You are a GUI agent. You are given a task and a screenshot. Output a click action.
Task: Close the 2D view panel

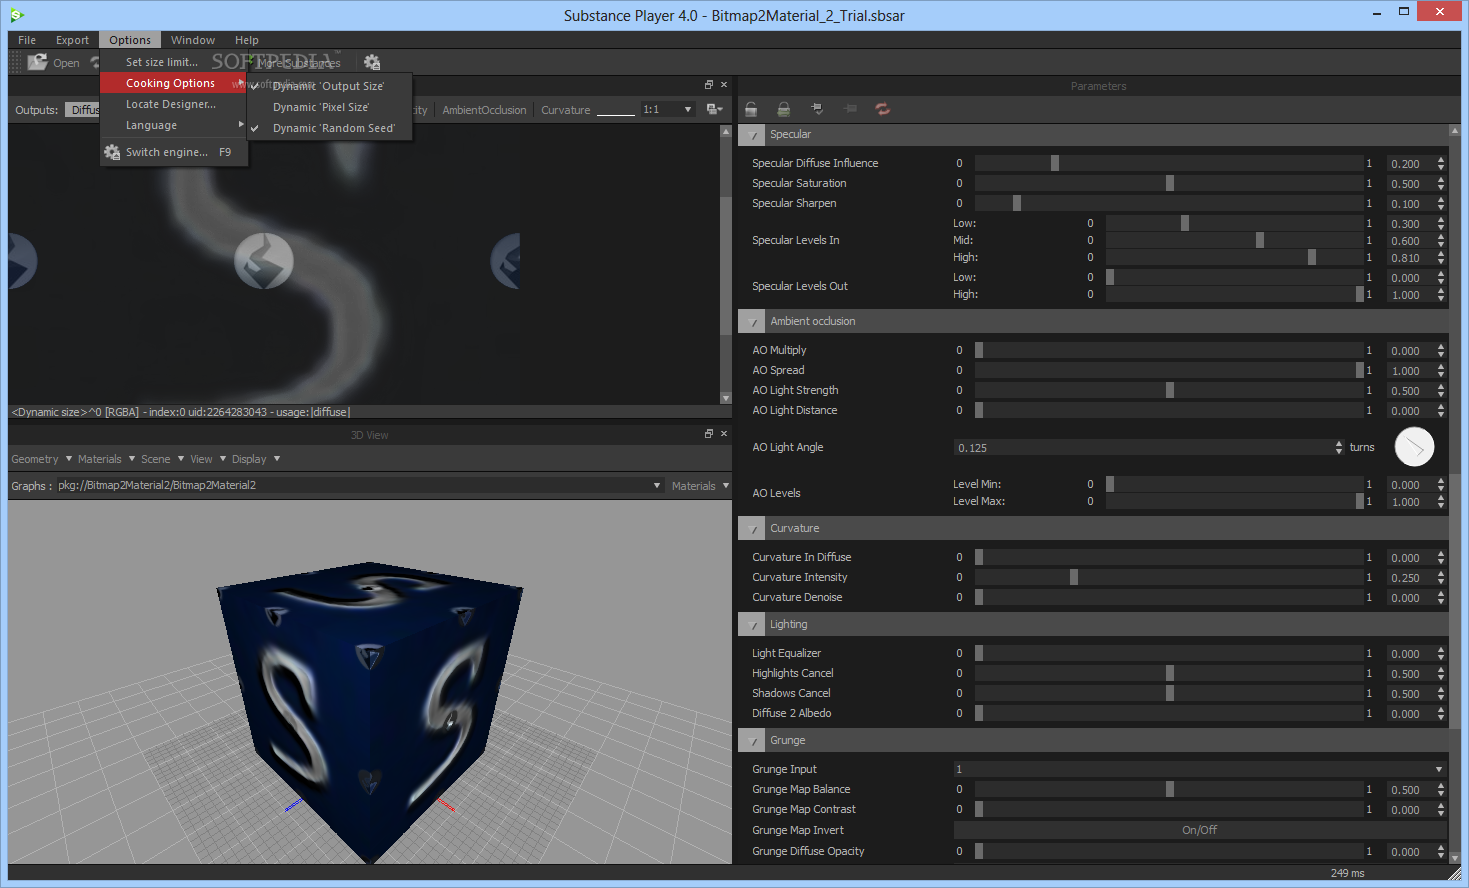[x=724, y=85]
